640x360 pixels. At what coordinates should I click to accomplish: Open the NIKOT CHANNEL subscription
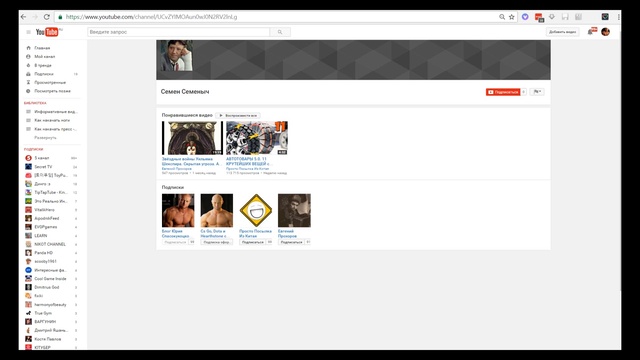tap(50, 244)
